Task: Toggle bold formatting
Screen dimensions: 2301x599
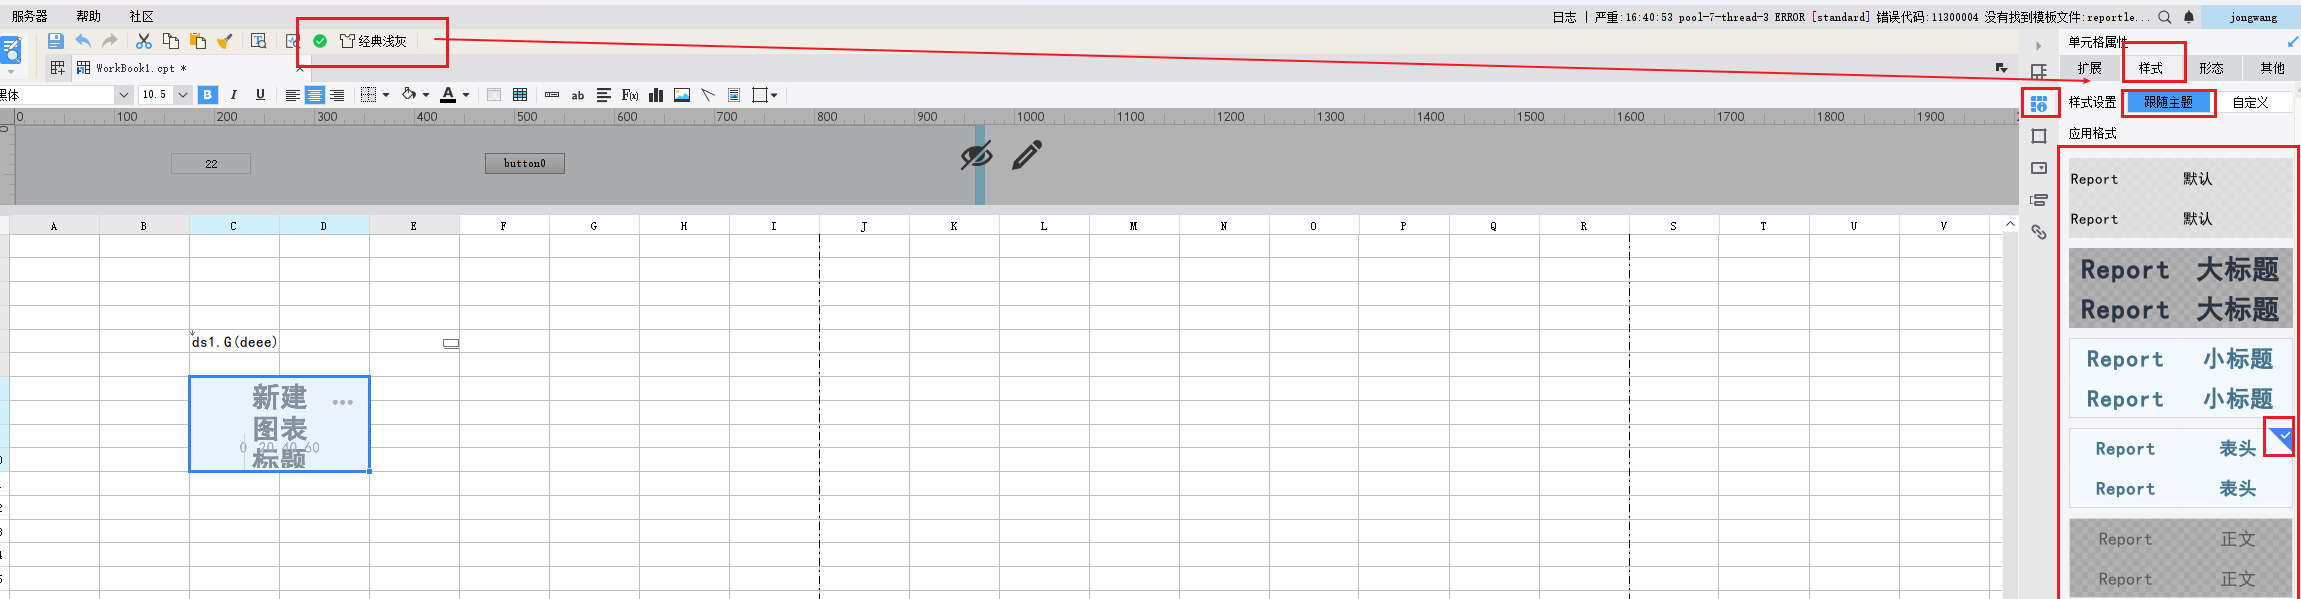Action: pos(208,95)
